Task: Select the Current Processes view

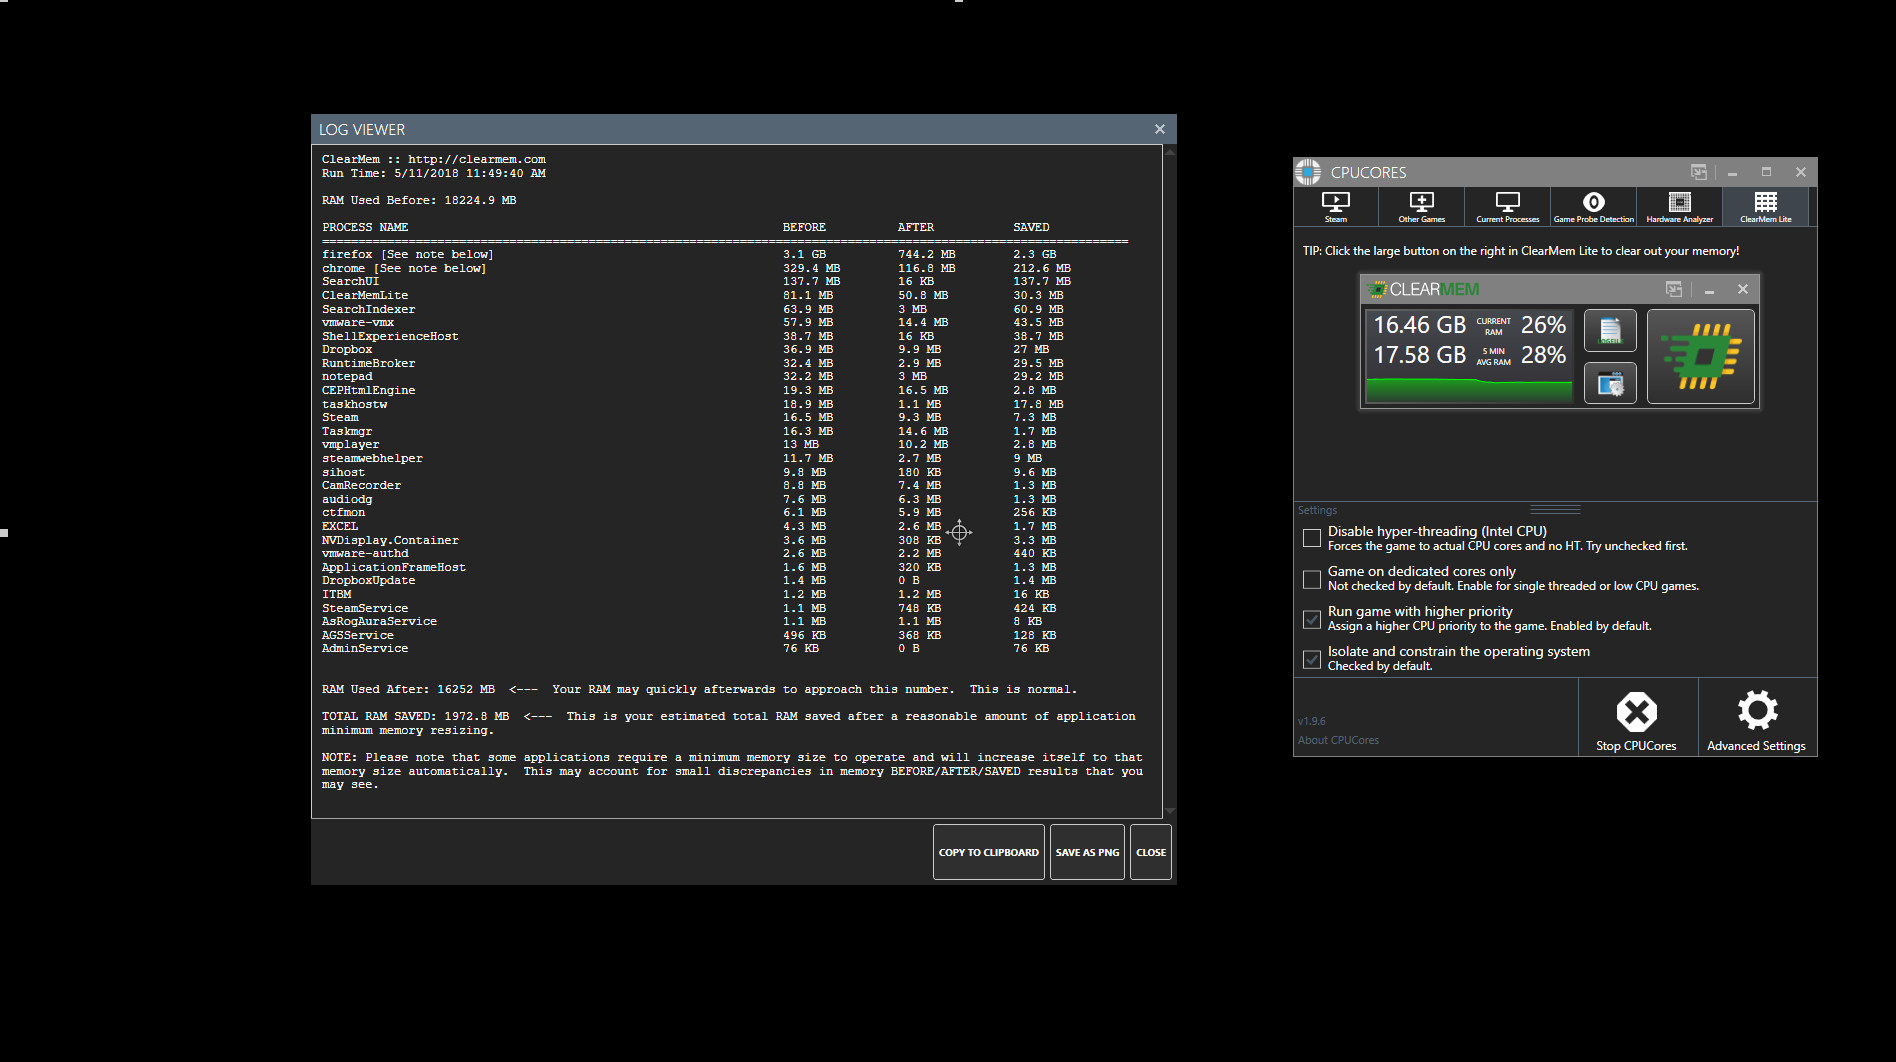Action: click(1507, 206)
